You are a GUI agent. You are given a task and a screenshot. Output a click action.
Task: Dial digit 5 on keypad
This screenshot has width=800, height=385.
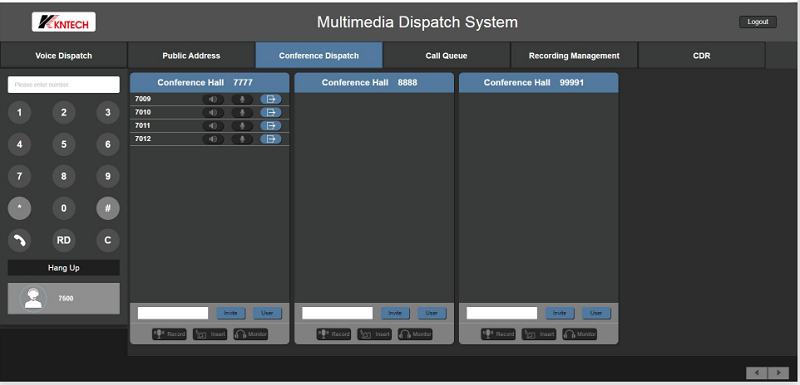click(64, 144)
